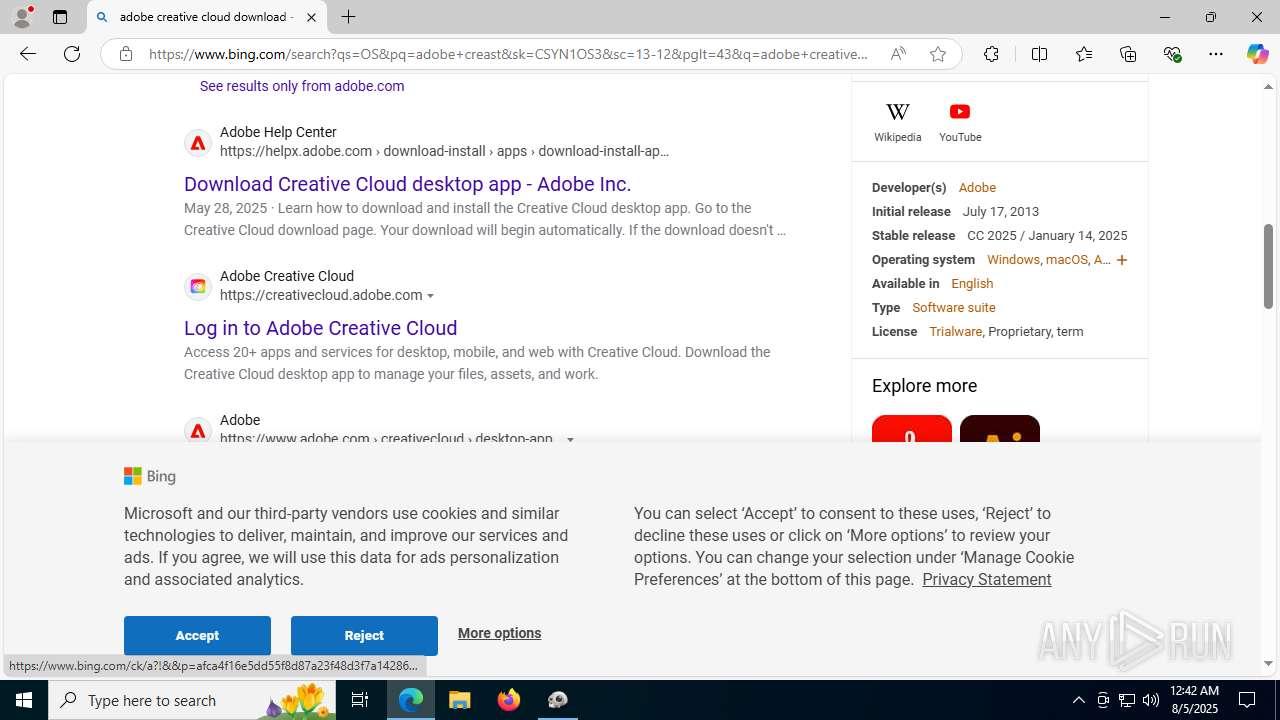
Task: View site information lock icon
Action: [x=126, y=54]
